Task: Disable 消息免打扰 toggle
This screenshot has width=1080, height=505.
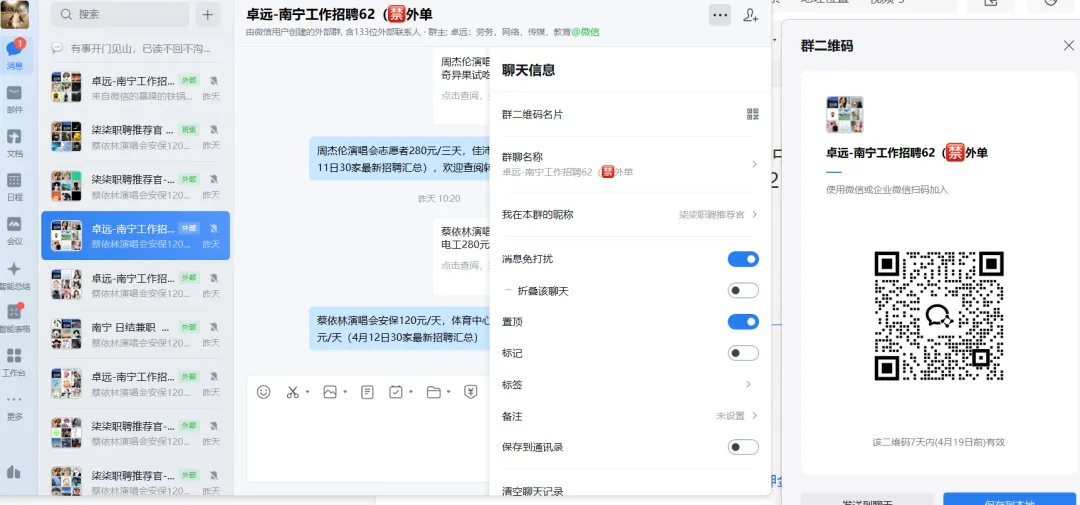Action: [743, 259]
